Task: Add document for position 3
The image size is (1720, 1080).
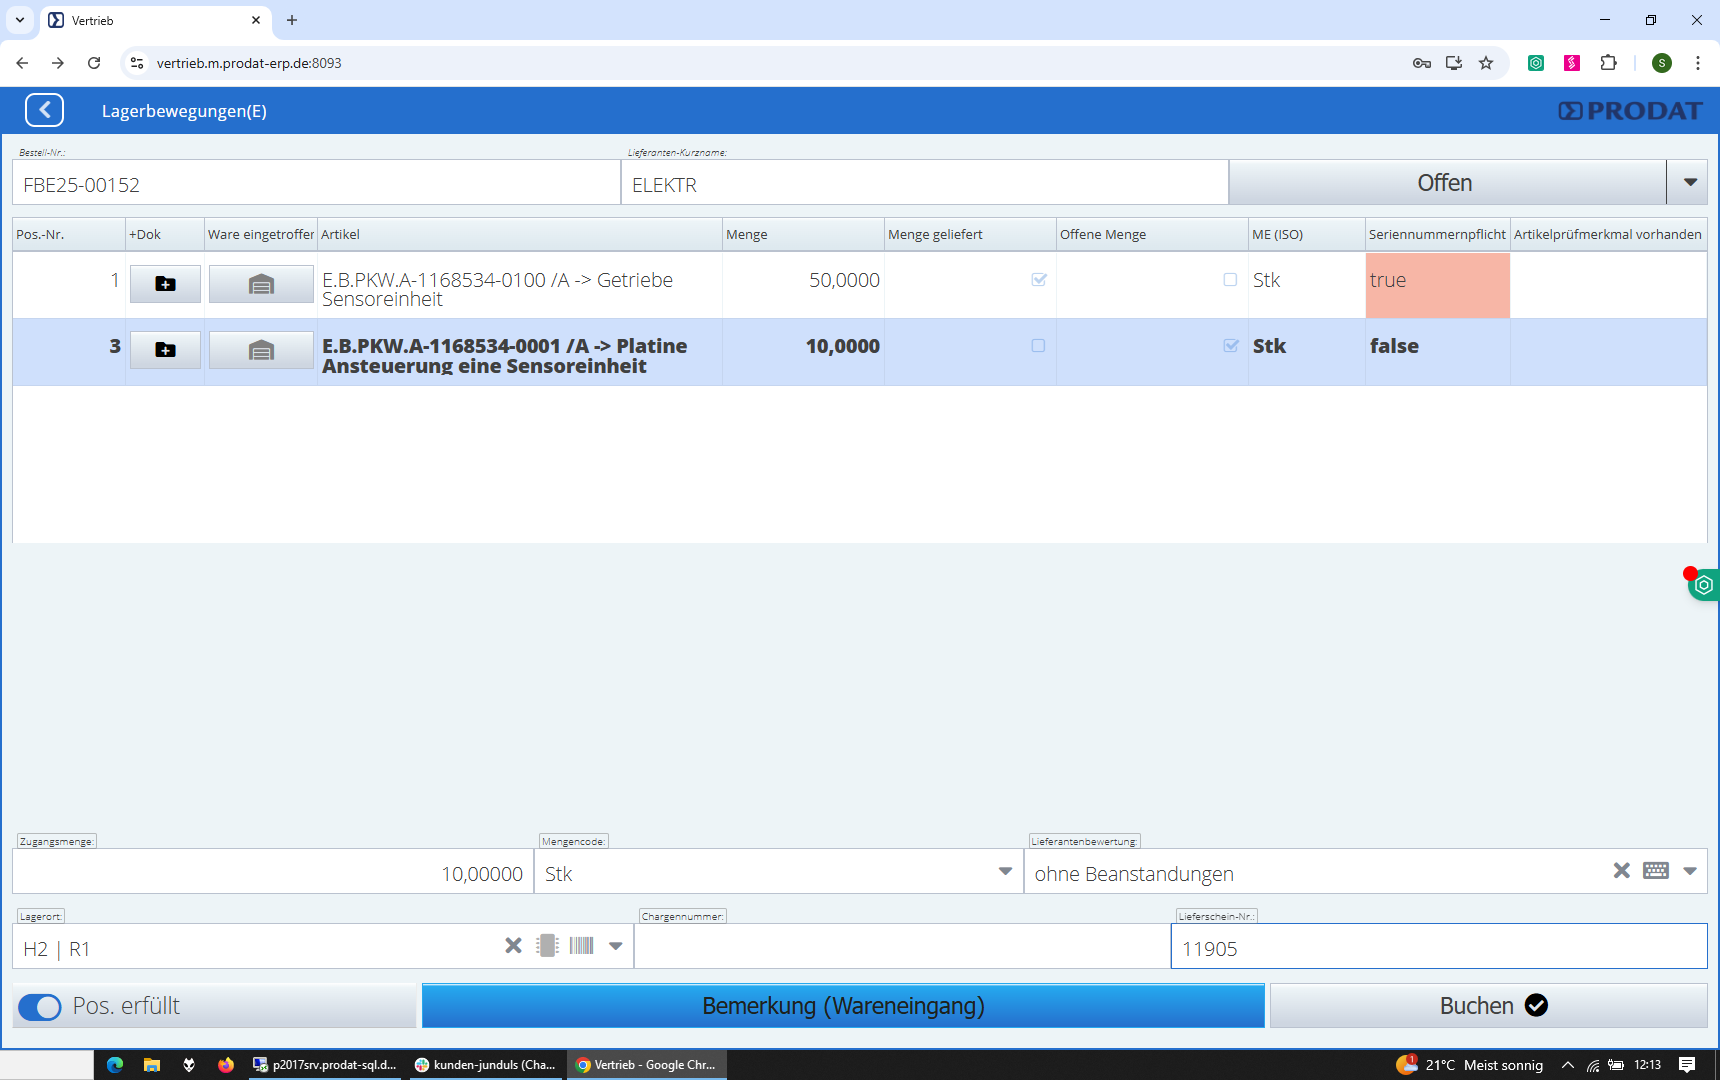Action: pos(165,350)
